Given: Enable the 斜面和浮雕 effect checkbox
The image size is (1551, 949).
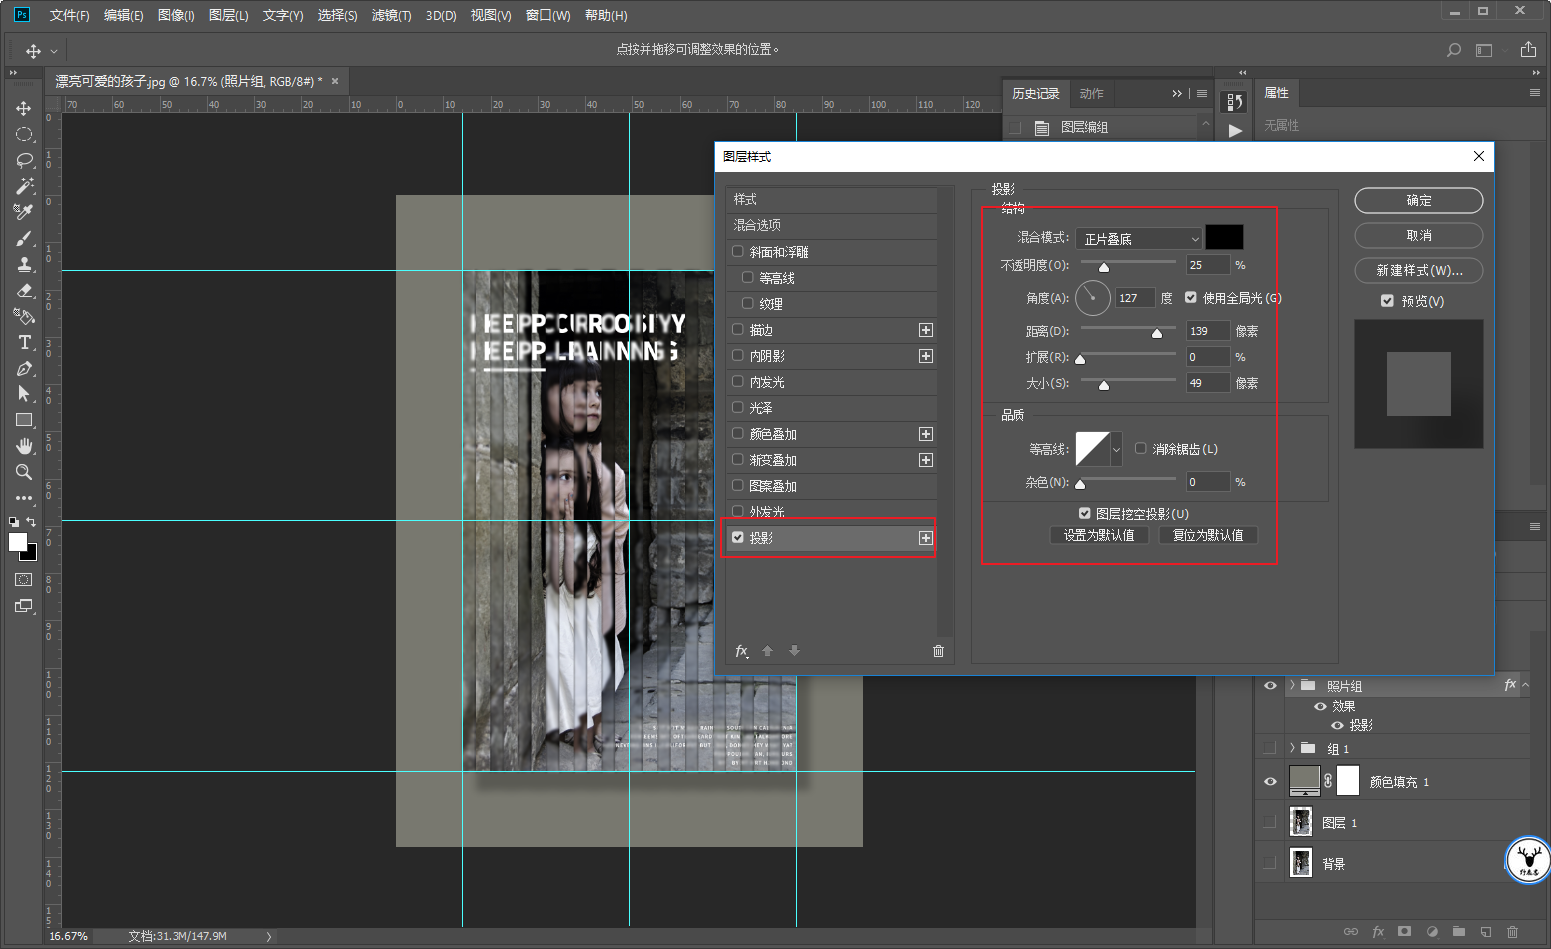Looking at the screenshot, I should point(738,252).
